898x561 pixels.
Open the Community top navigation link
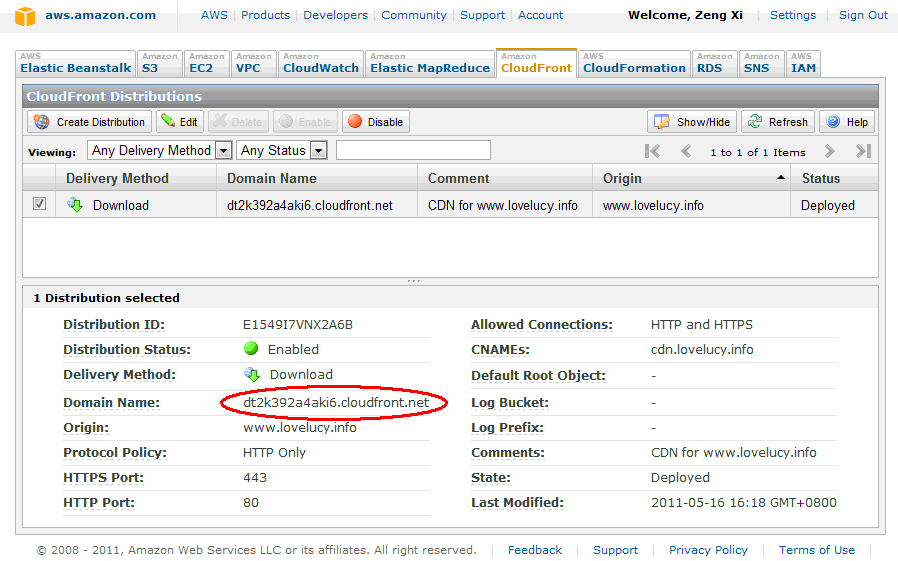(414, 15)
